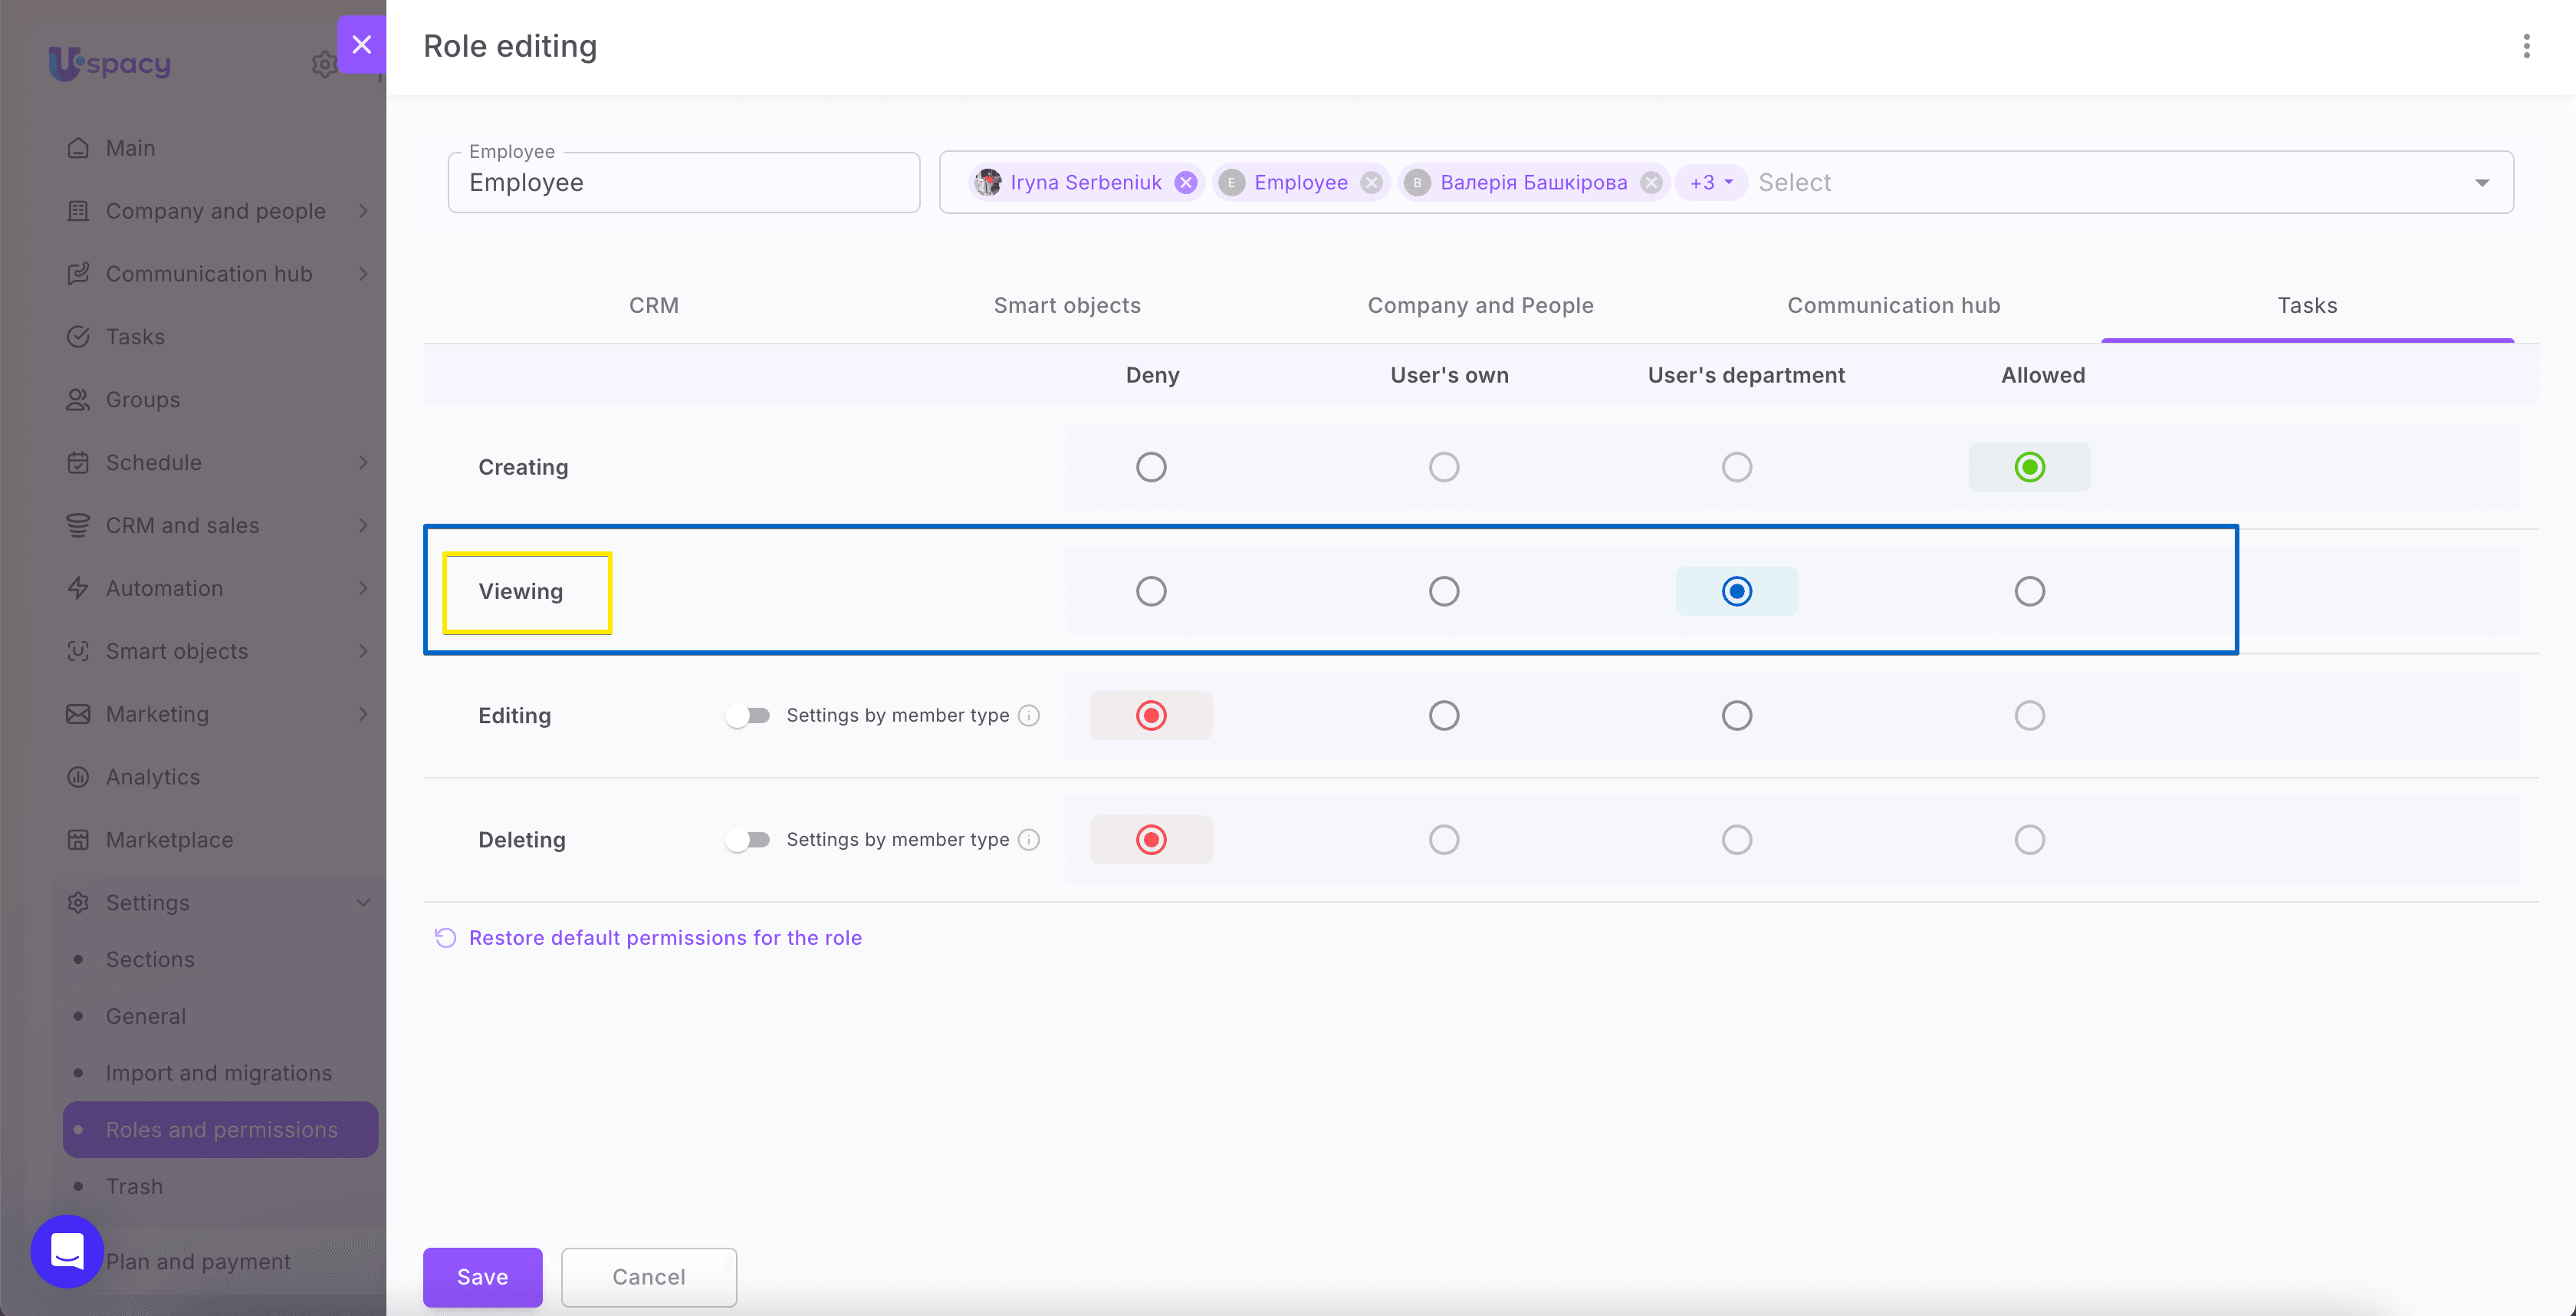Click the Cancel button

click(x=649, y=1277)
